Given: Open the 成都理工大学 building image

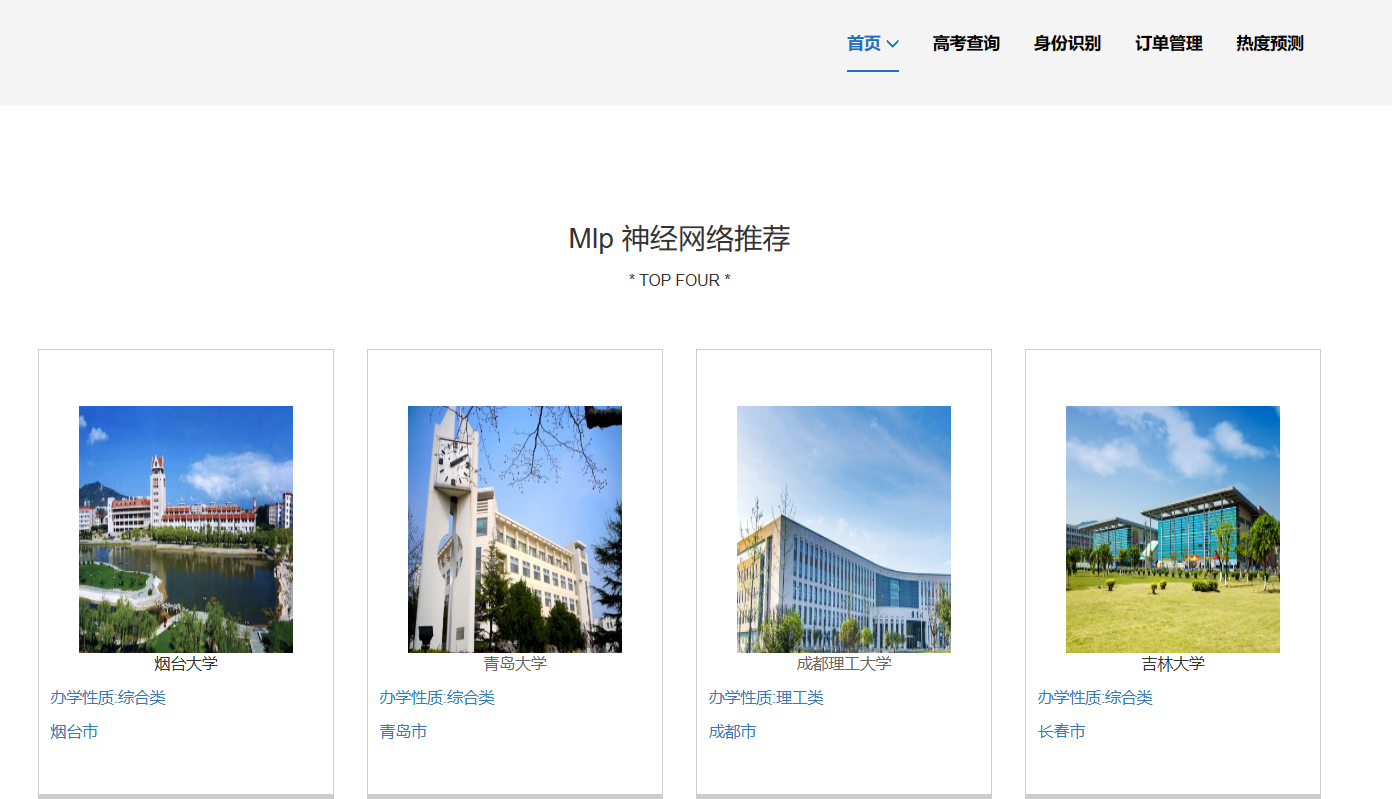Looking at the screenshot, I should coord(844,529).
